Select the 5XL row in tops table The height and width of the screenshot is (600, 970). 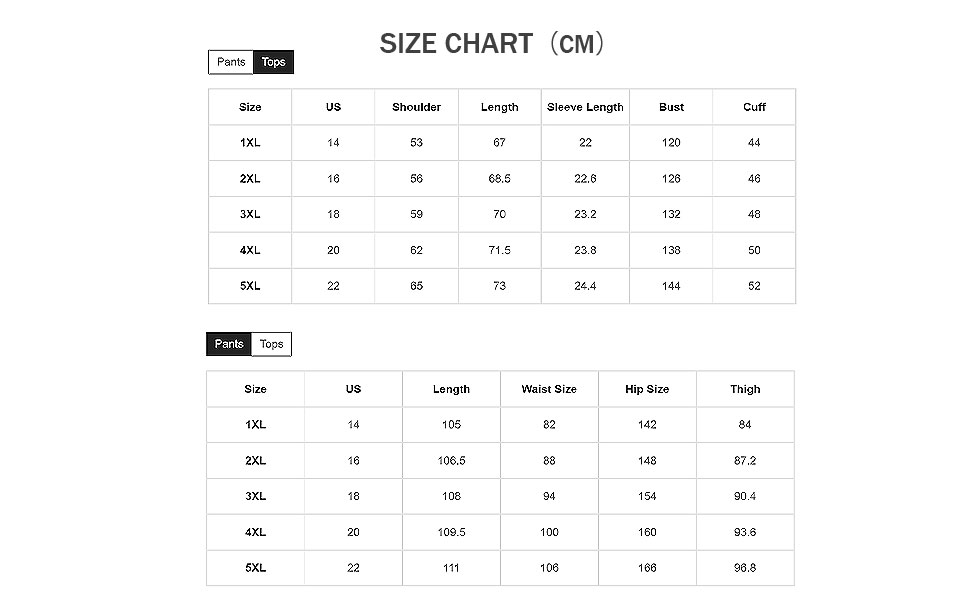click(x=502, y=286)
